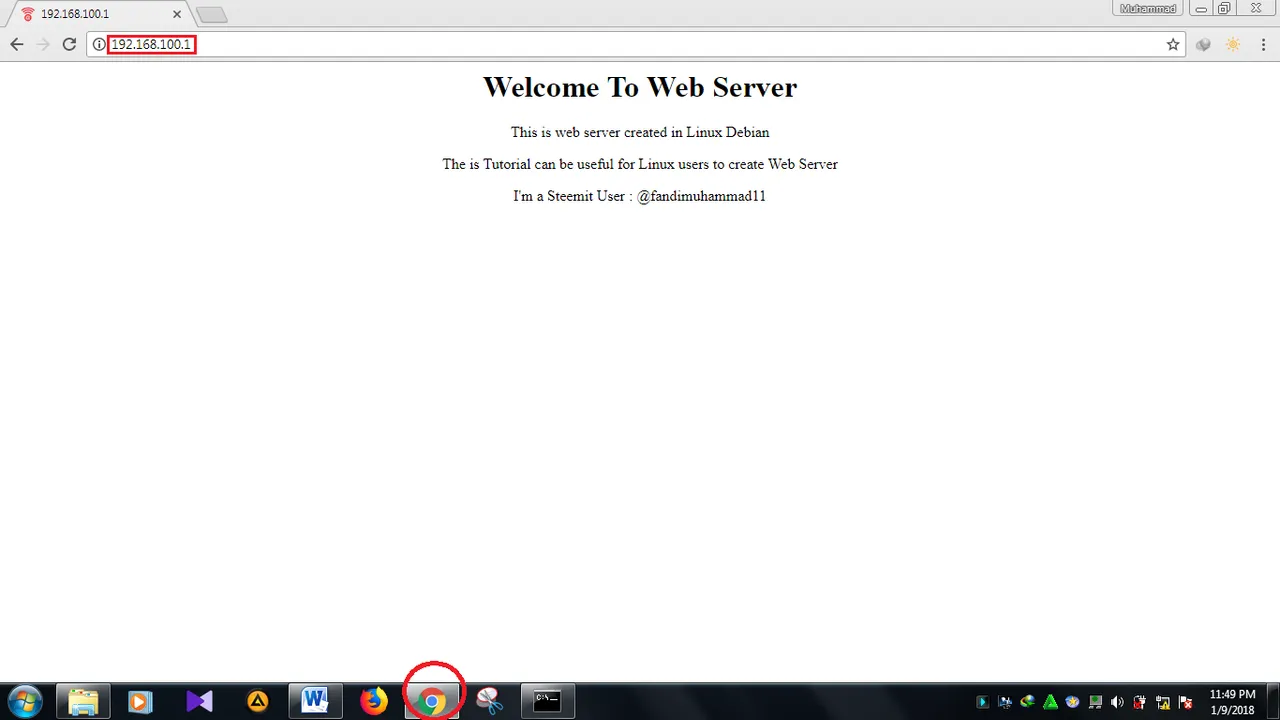This screenshot has width=1280, height=720.
Task: Open AIMP player from taskbar
Action: 257,701
